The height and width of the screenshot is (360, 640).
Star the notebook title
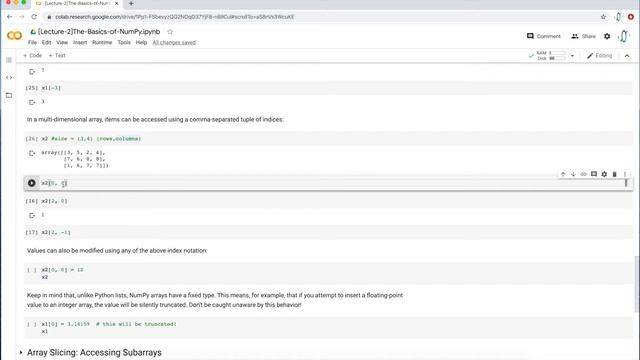click(x=170, y=31)
